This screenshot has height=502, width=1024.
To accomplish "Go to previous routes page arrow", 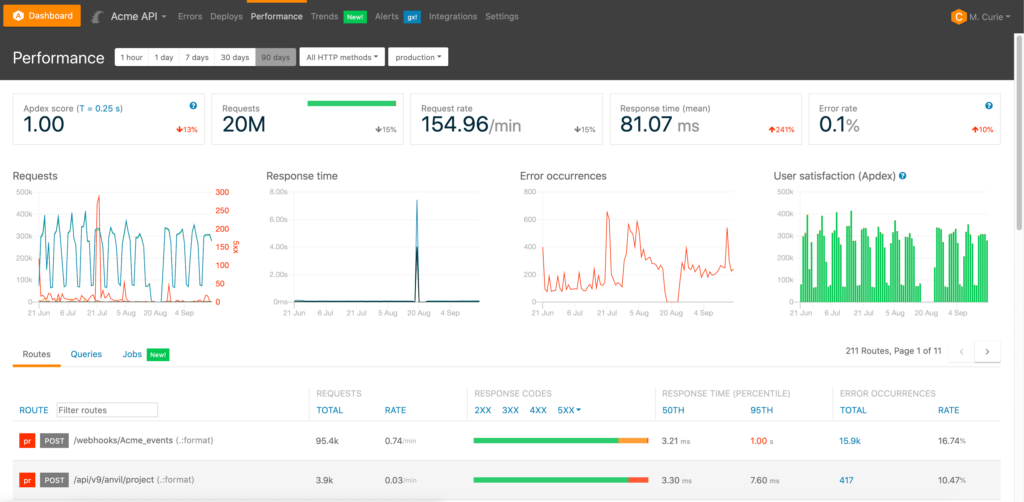I will tap(961, 351).
